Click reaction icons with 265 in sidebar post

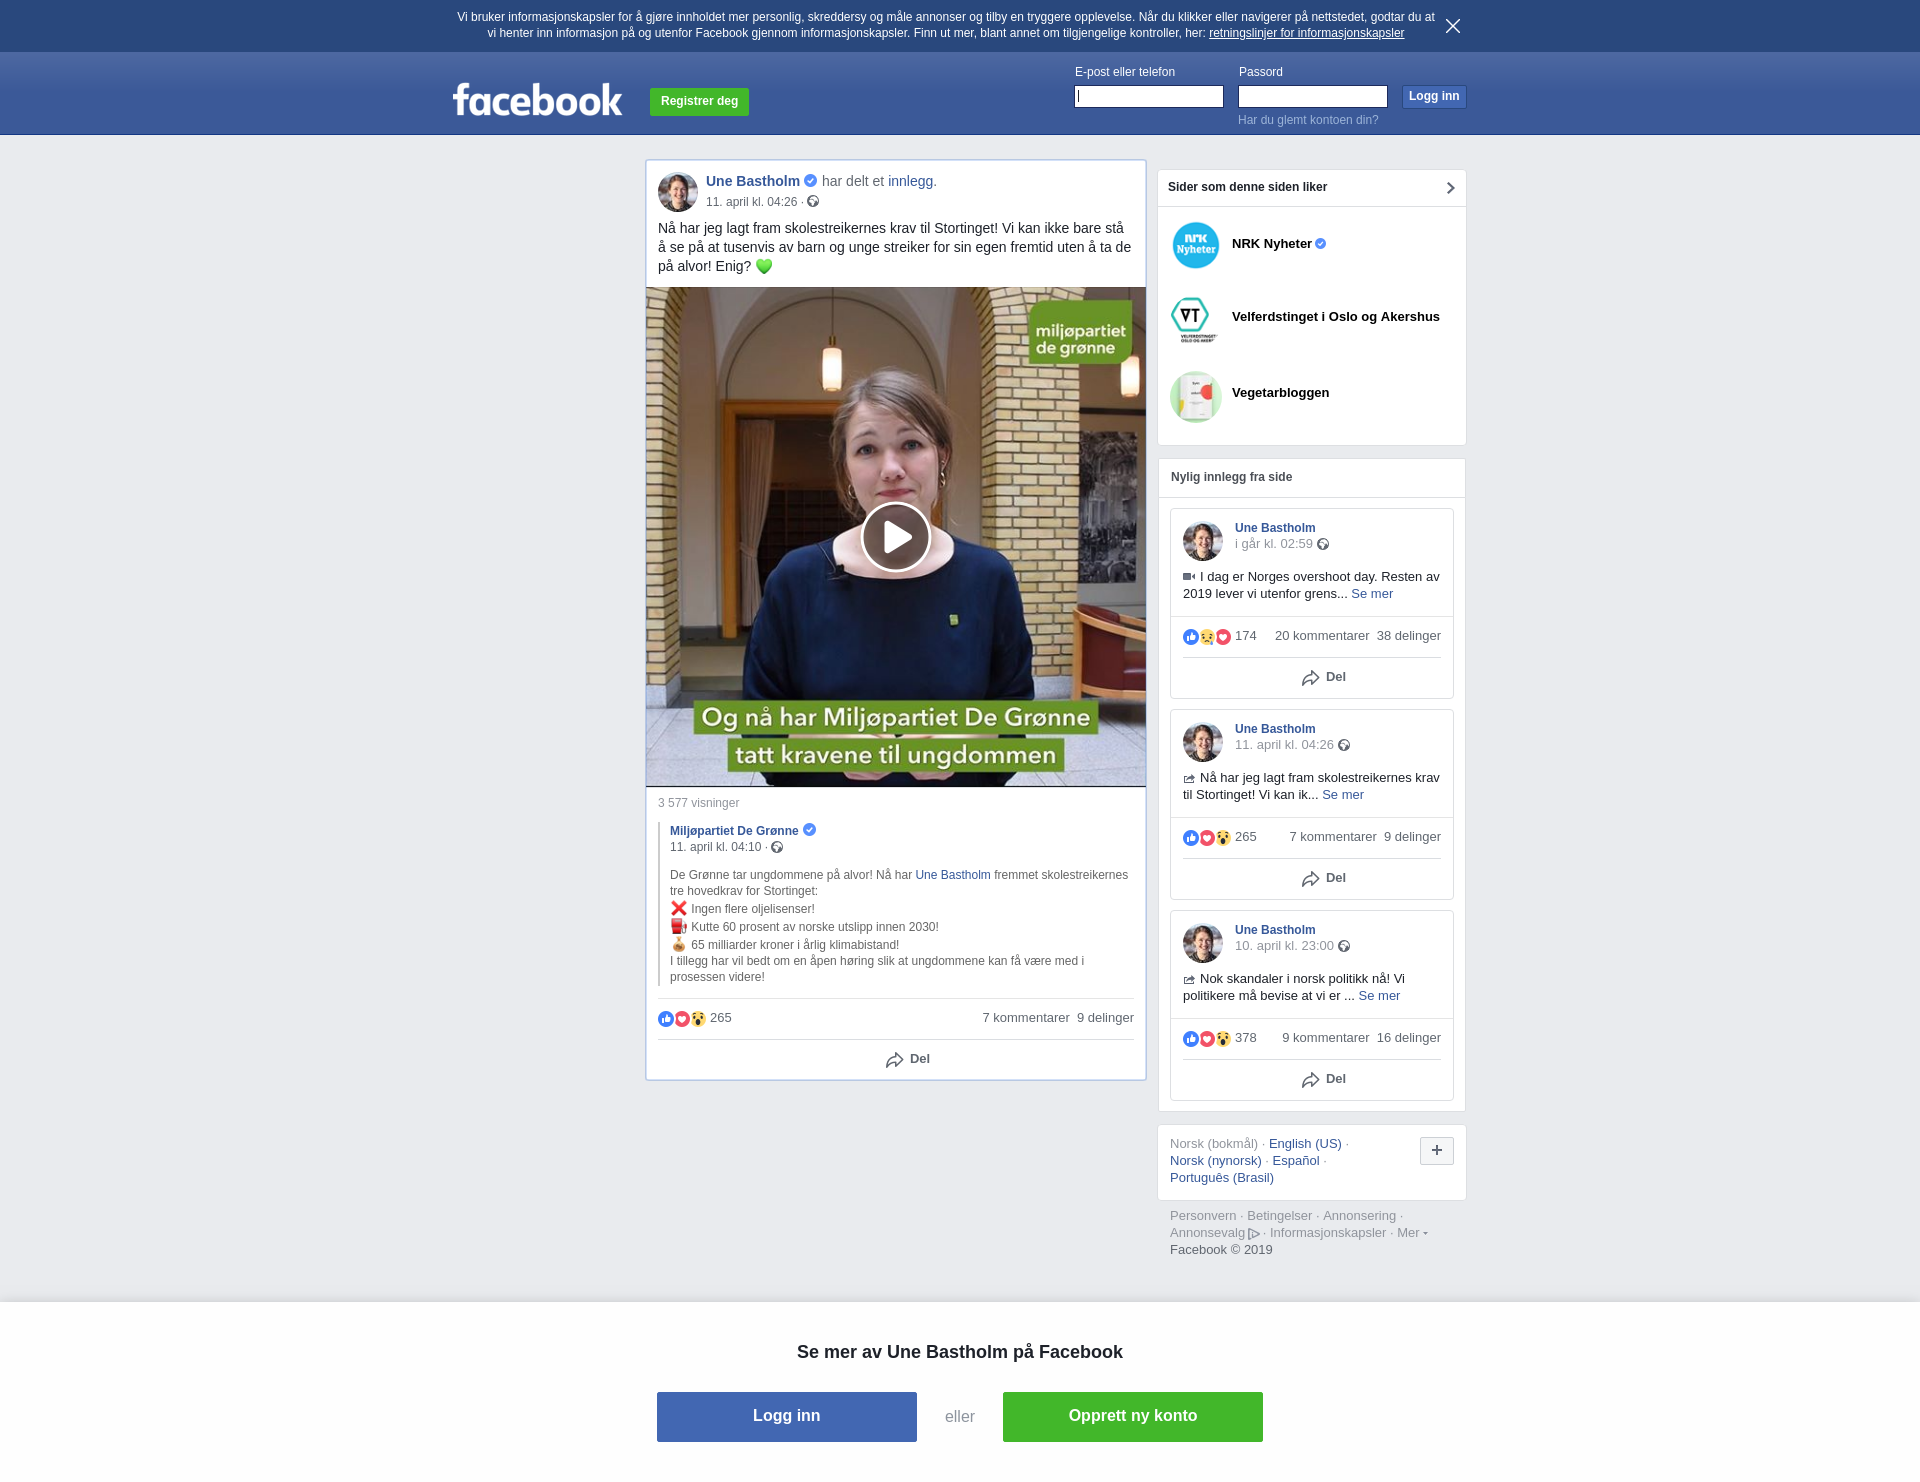coord(1207,838)
